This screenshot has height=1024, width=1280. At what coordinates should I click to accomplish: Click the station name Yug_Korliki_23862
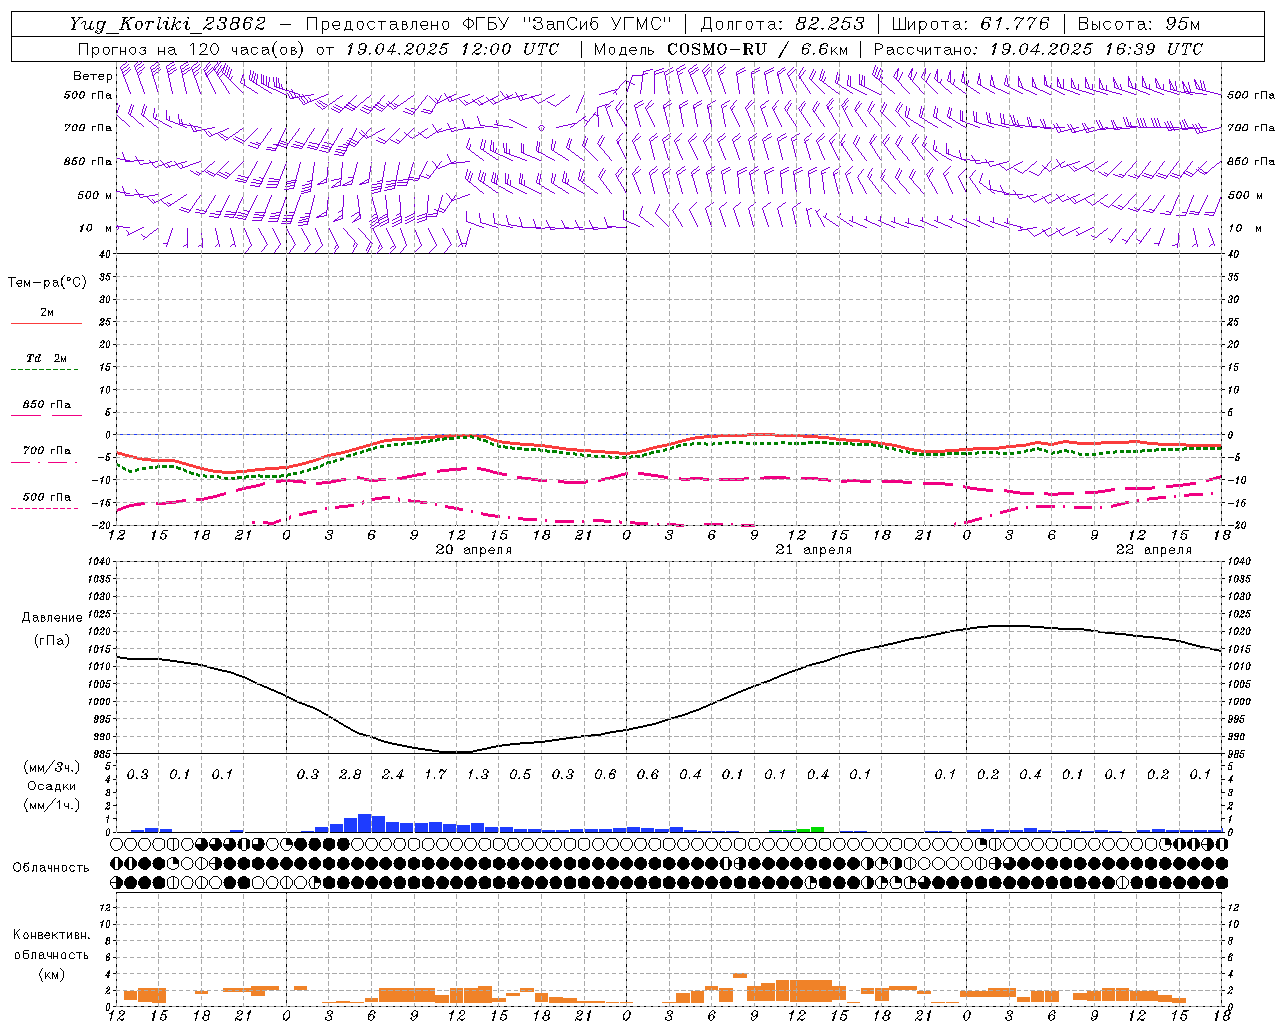click(x=168, y=24)
